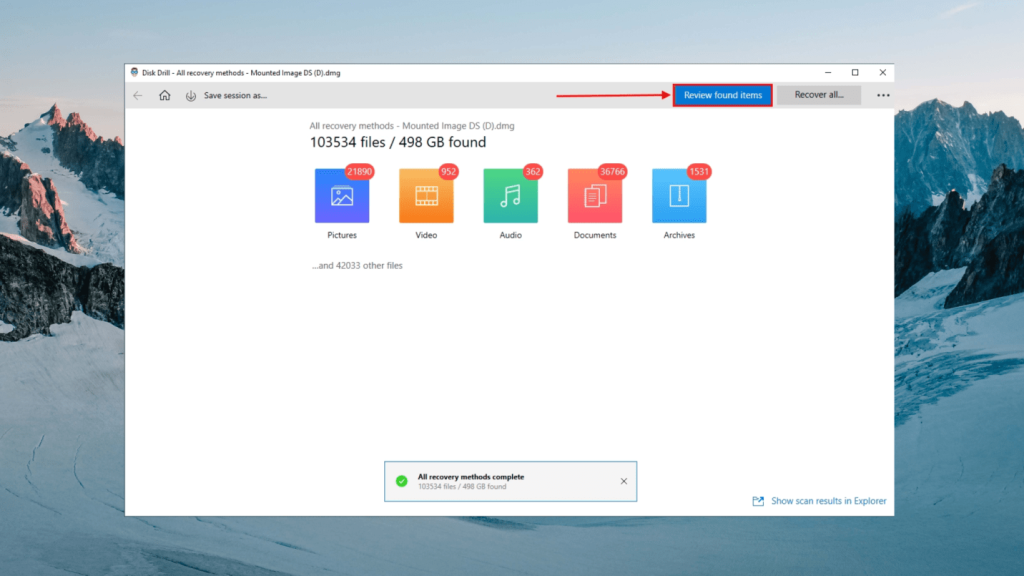The image size is (1024, 576).
Task: Click the session power icon near Save session
Action: pyautogui.click(x=190, y=95)
